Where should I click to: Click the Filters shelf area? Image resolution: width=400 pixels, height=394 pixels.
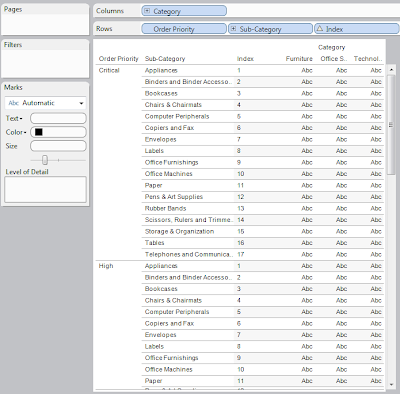(x=45, y=63)
